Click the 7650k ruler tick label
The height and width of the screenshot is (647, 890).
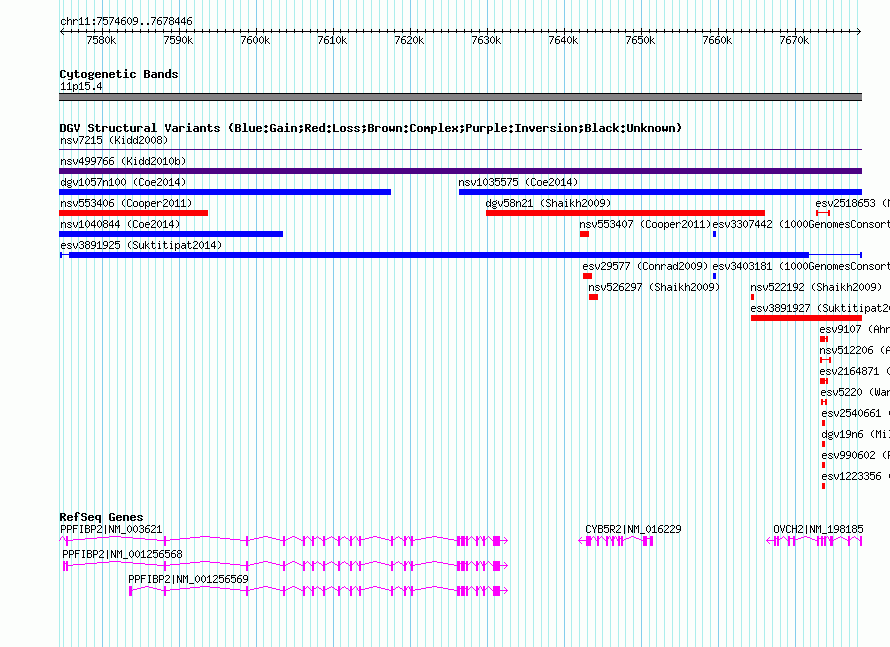pyautogui.click(x=640, y=40)
